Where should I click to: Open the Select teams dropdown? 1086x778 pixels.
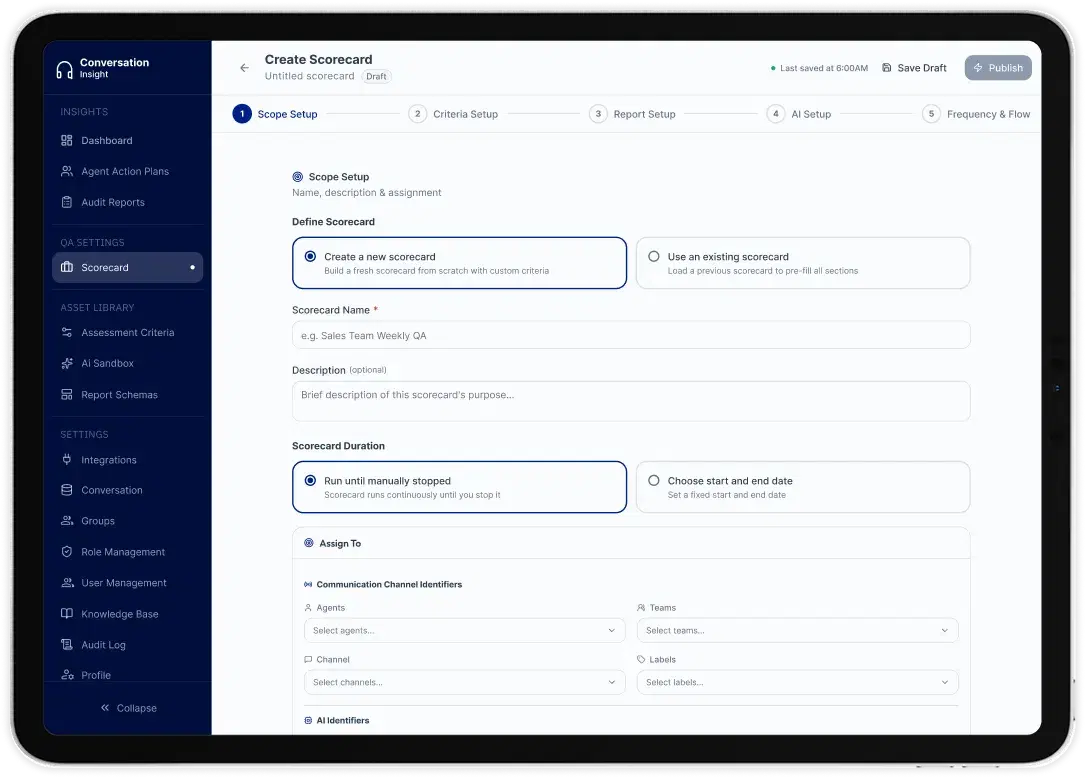tap(797, 630)
